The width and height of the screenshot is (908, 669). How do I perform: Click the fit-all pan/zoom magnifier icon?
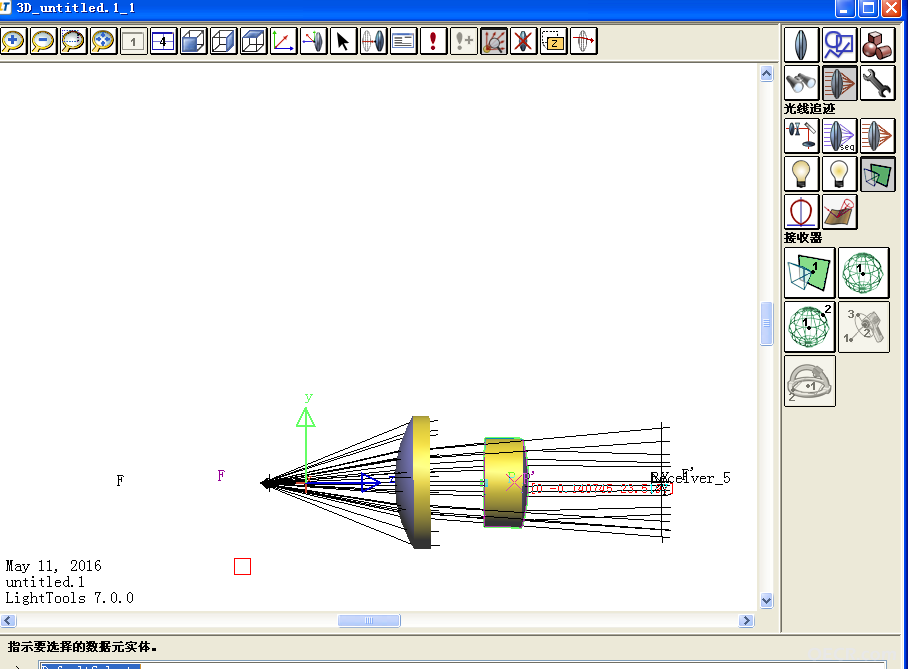[x=103, y=41]
